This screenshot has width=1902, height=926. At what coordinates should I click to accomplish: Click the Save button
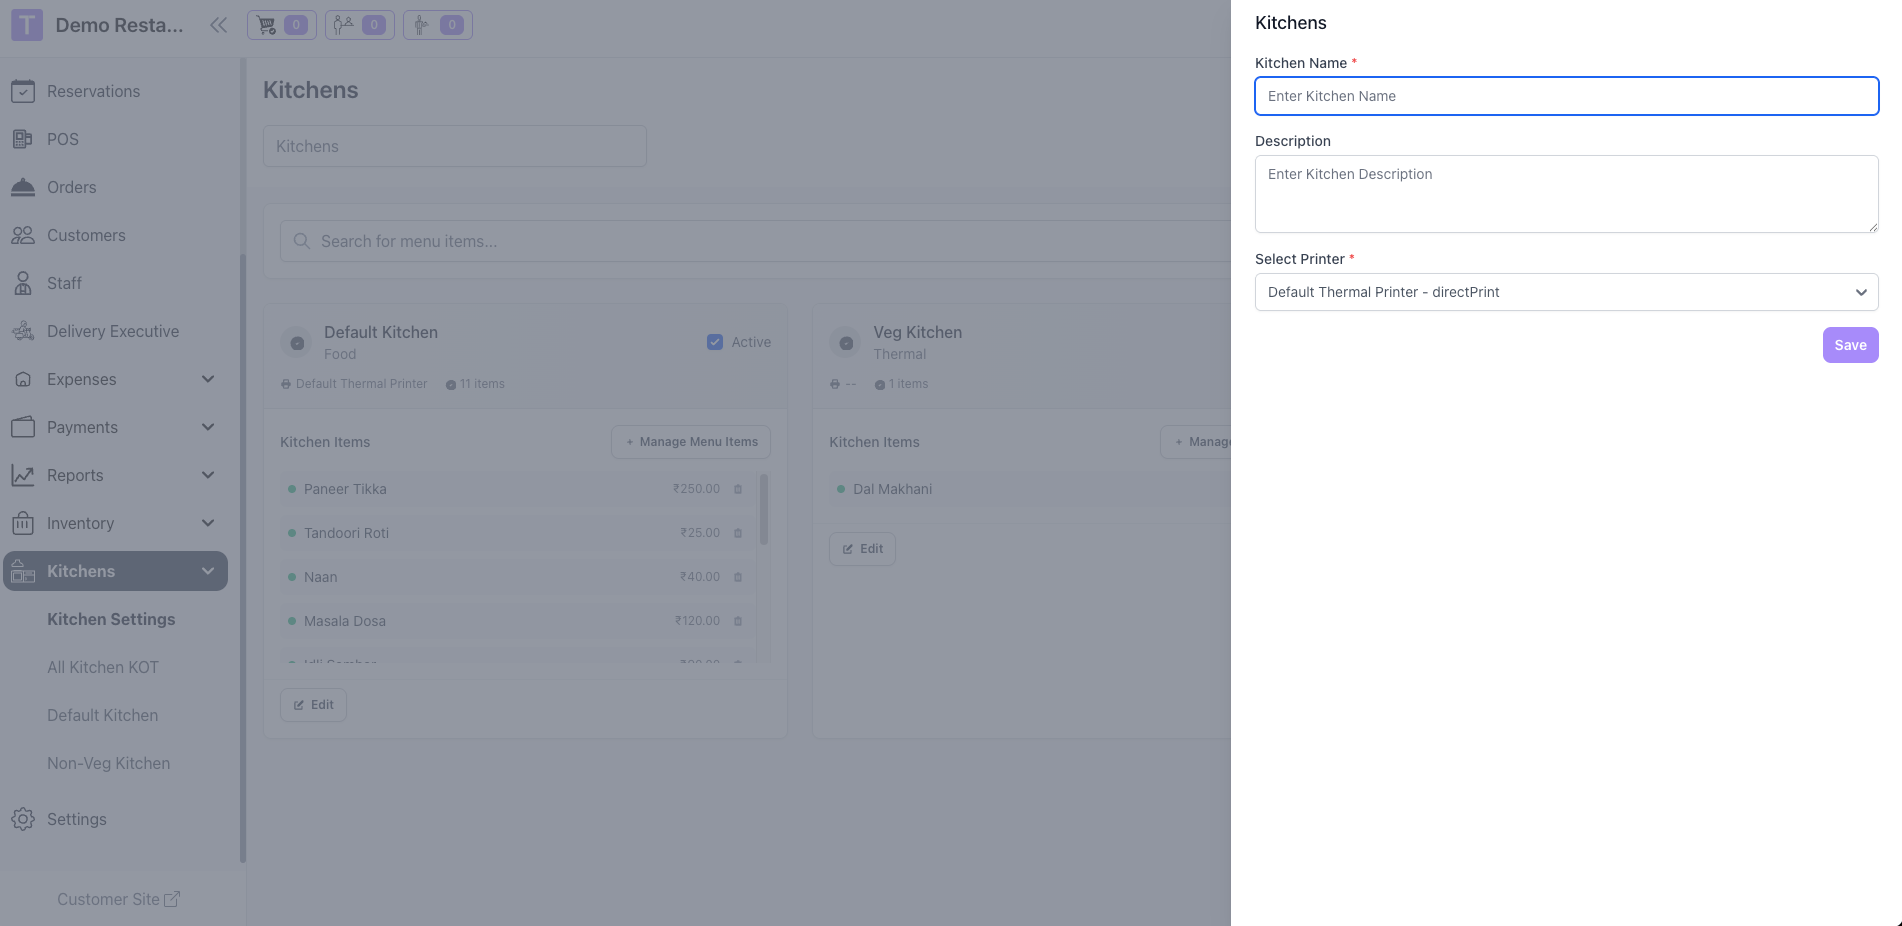[1850, 345]
